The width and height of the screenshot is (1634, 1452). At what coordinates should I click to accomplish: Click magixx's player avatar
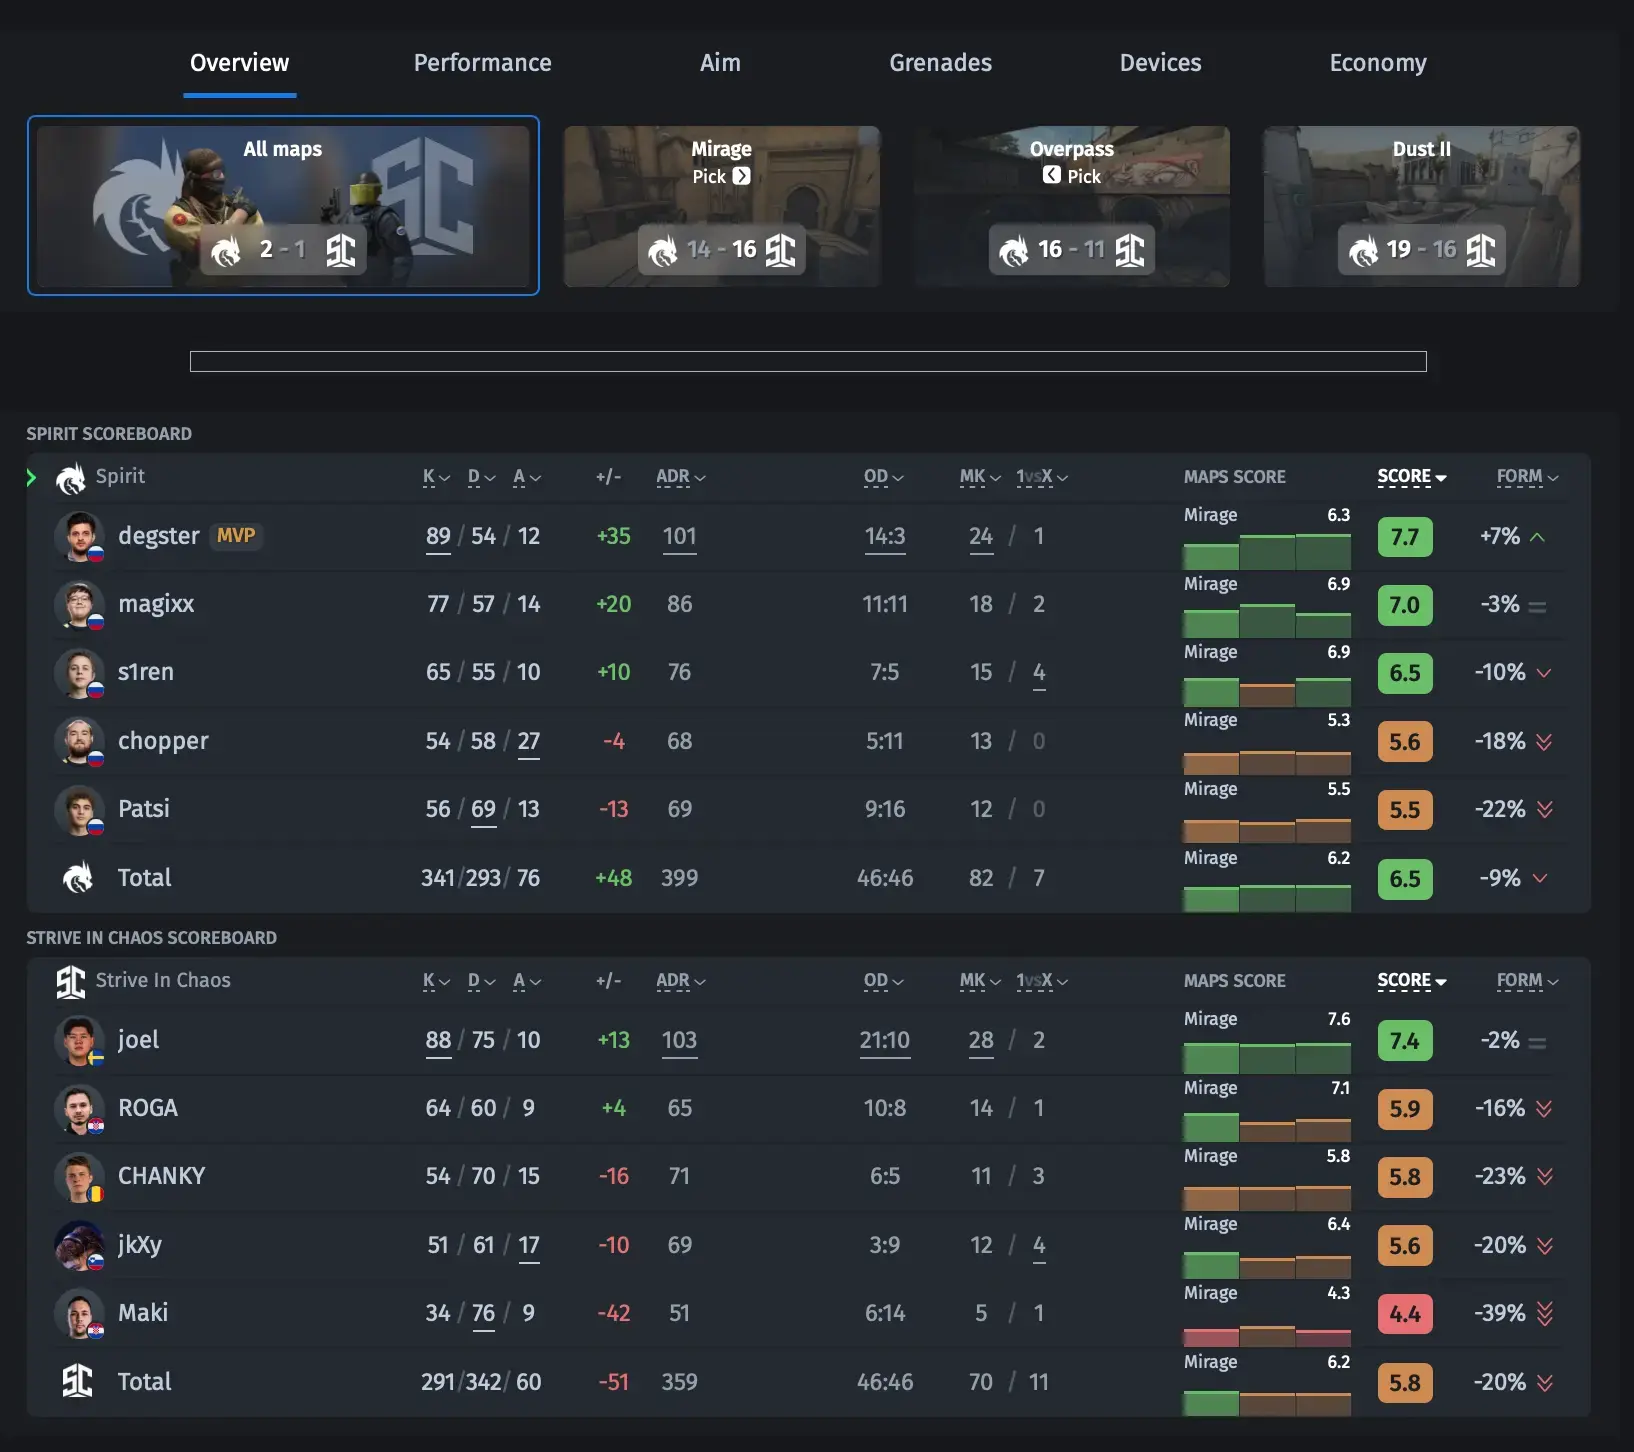pyautogui.click(x=79, y=604)
